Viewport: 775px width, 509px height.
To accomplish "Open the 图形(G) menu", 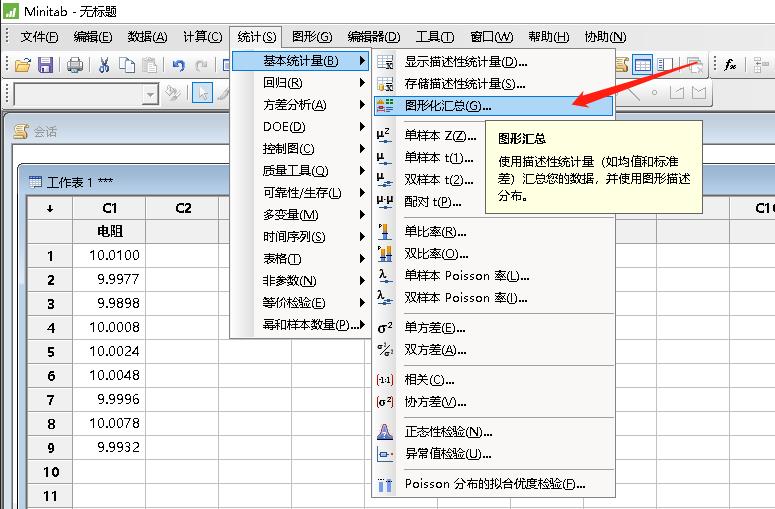I will click(312, 37).
